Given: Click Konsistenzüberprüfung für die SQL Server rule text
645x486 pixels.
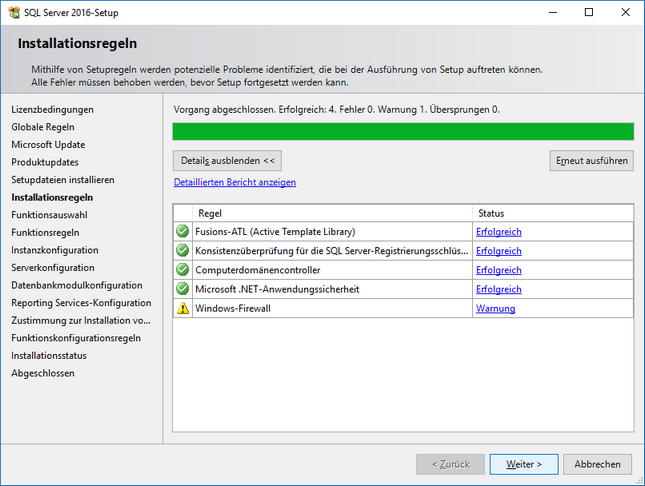Looking at the screenshot, I should [x=332, y=251].
